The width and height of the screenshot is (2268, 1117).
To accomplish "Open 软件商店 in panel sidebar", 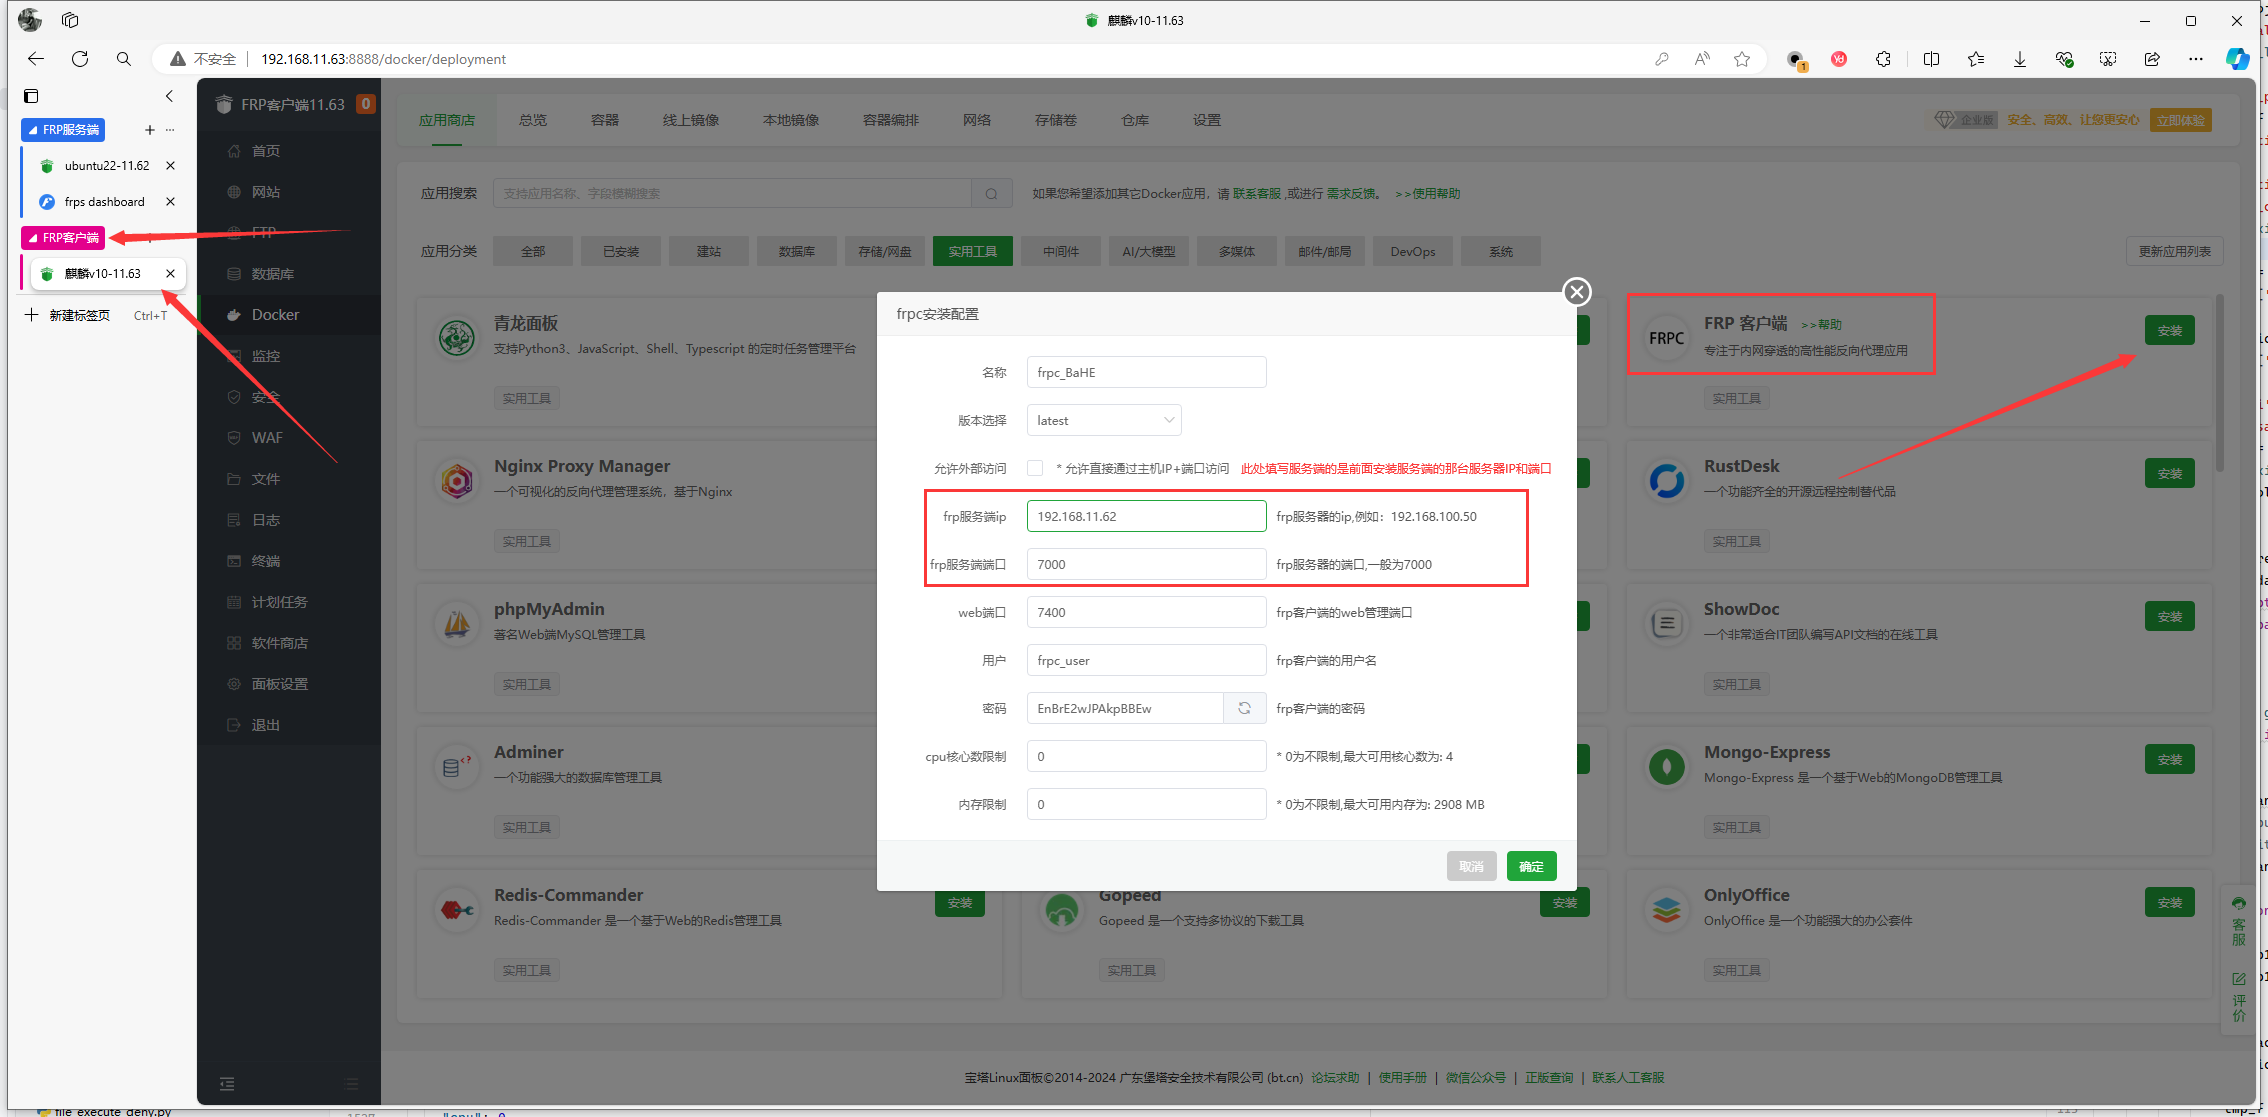I will pos(279,643).
